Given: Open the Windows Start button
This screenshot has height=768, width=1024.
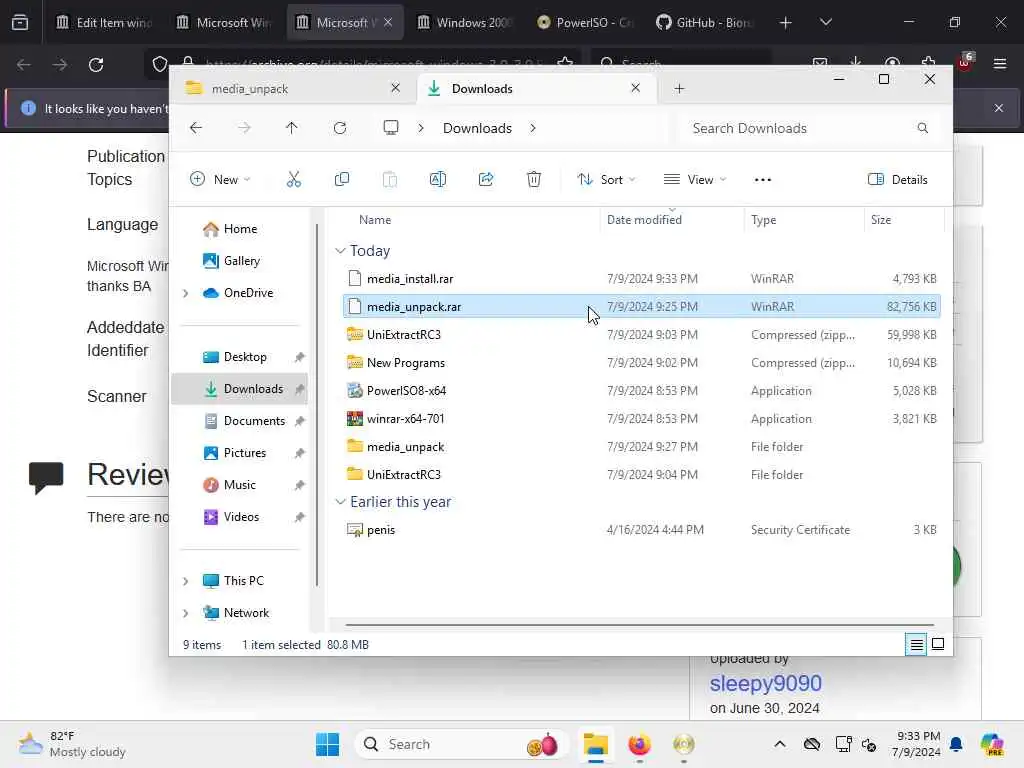Looking at the screenshot, I should point(327,744).
